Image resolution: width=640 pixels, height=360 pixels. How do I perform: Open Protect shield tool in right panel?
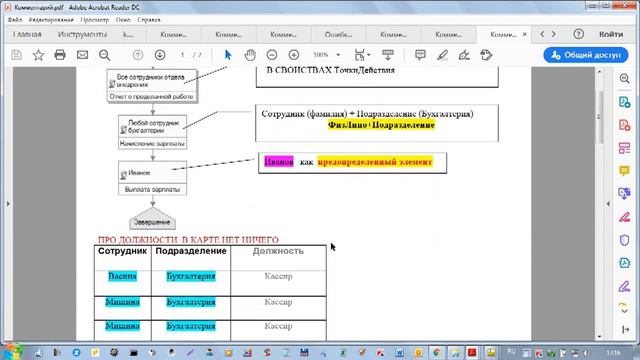pyautogui.click(x=624, y=240)
